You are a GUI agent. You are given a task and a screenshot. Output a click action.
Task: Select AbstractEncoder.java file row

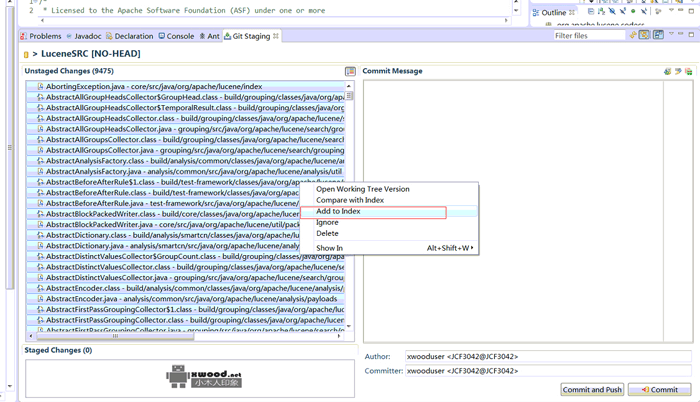(185, 299)
